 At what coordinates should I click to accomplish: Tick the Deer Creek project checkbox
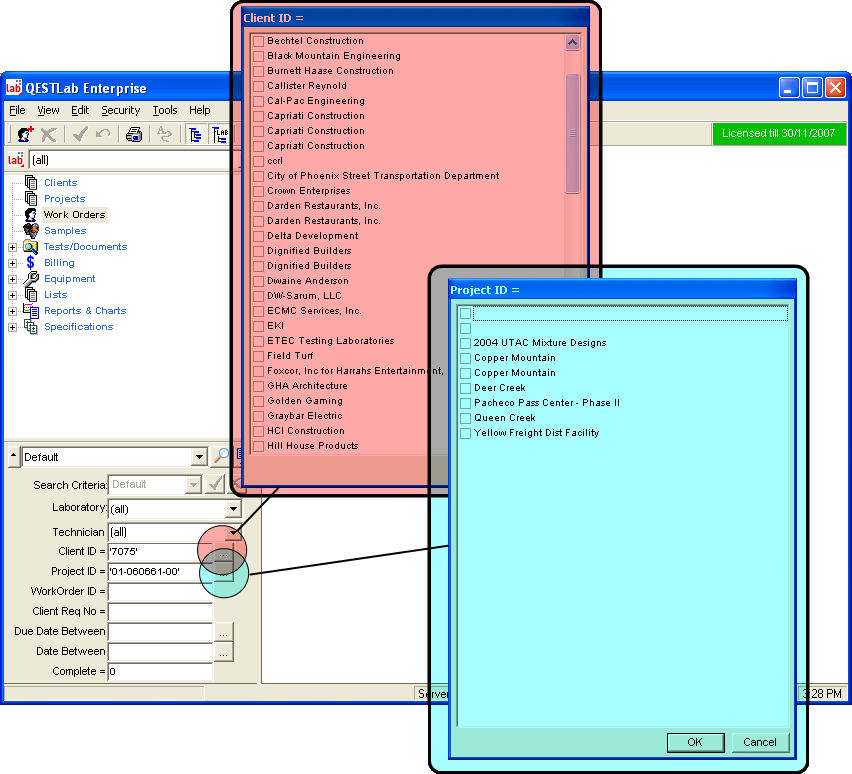[465, 388]
